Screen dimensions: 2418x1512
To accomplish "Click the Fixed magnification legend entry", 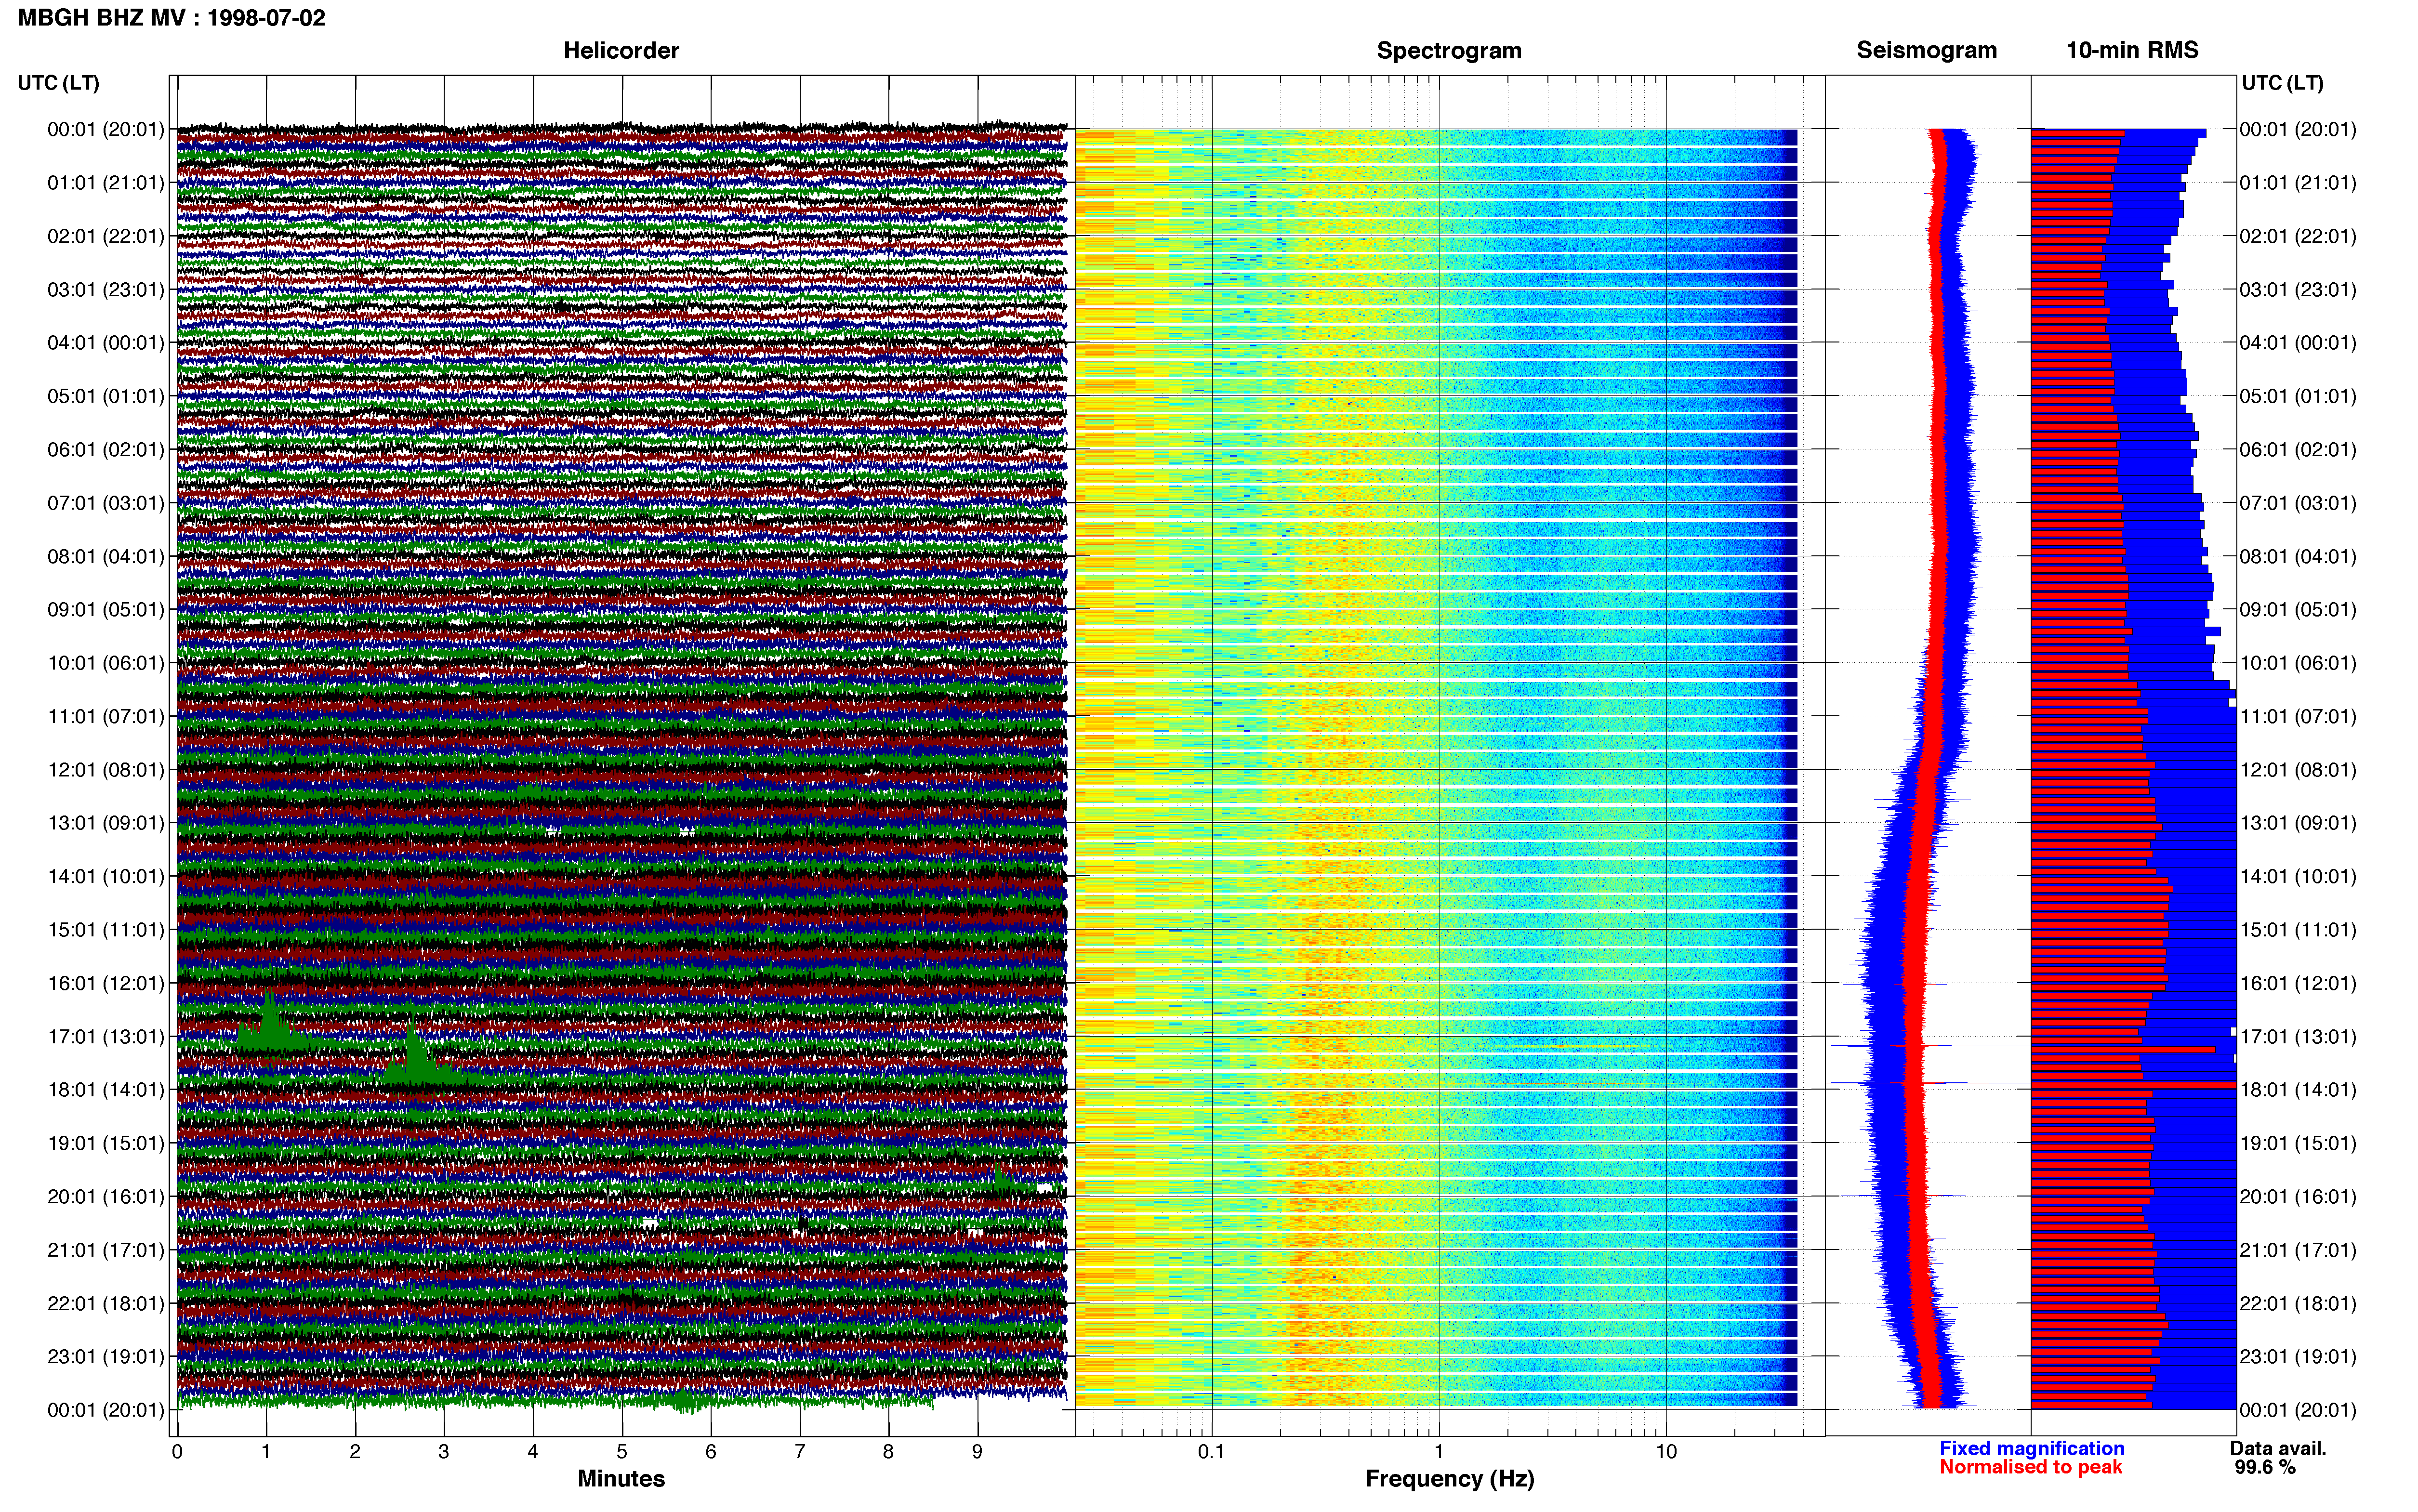I will click(x=2032, y=1448).
